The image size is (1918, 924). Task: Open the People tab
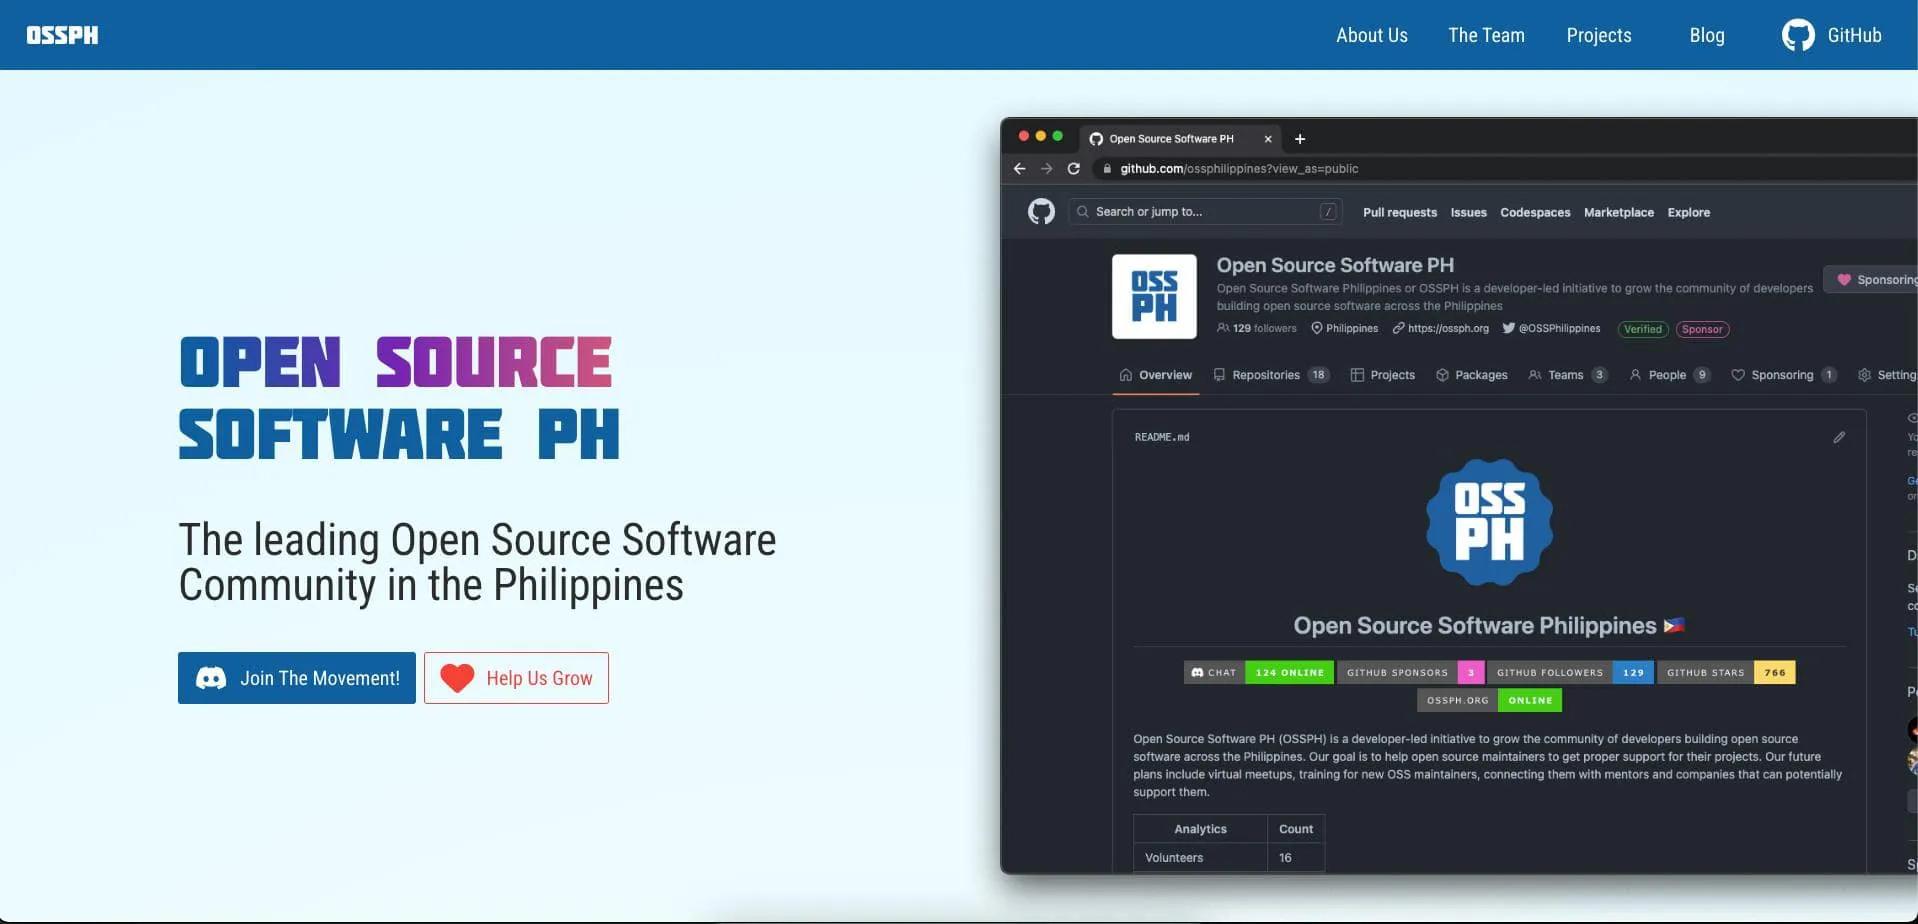1669,375
